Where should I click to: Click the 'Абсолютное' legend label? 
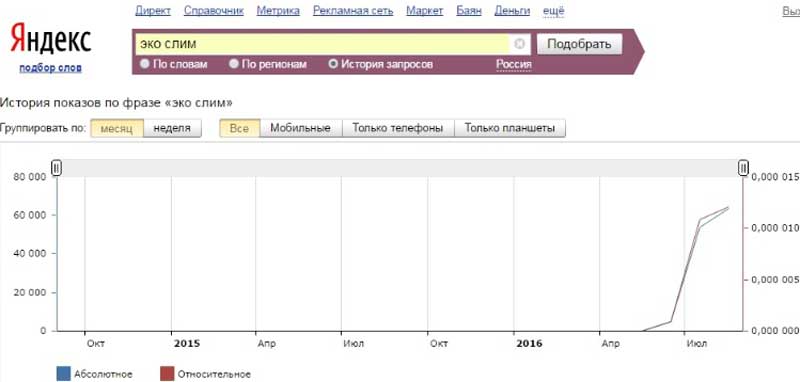pyautogui.click(x=103, y=374)
